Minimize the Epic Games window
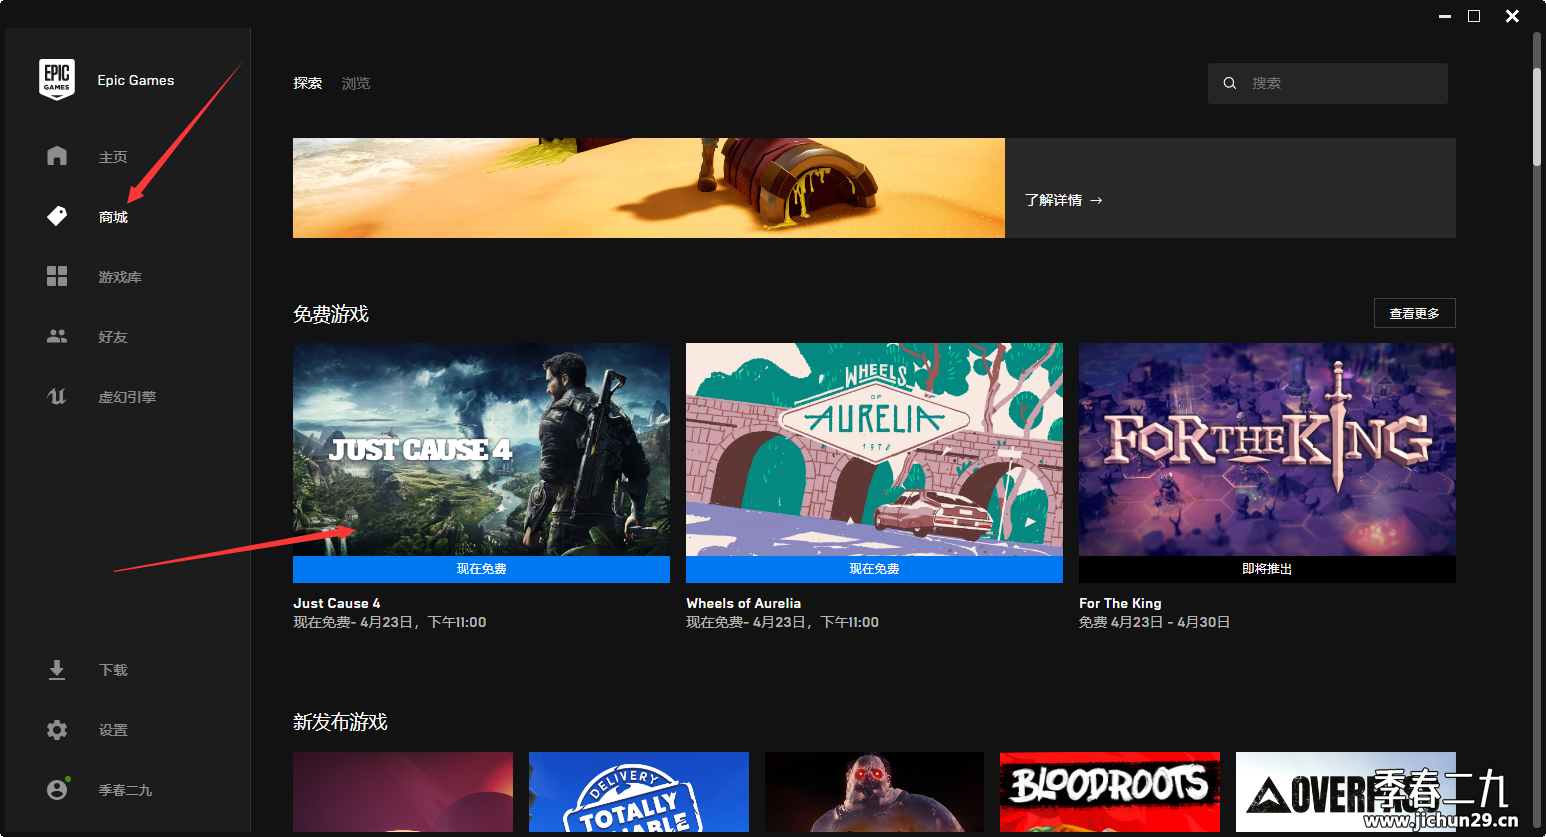1546x837 pixels. [1444, 16]
